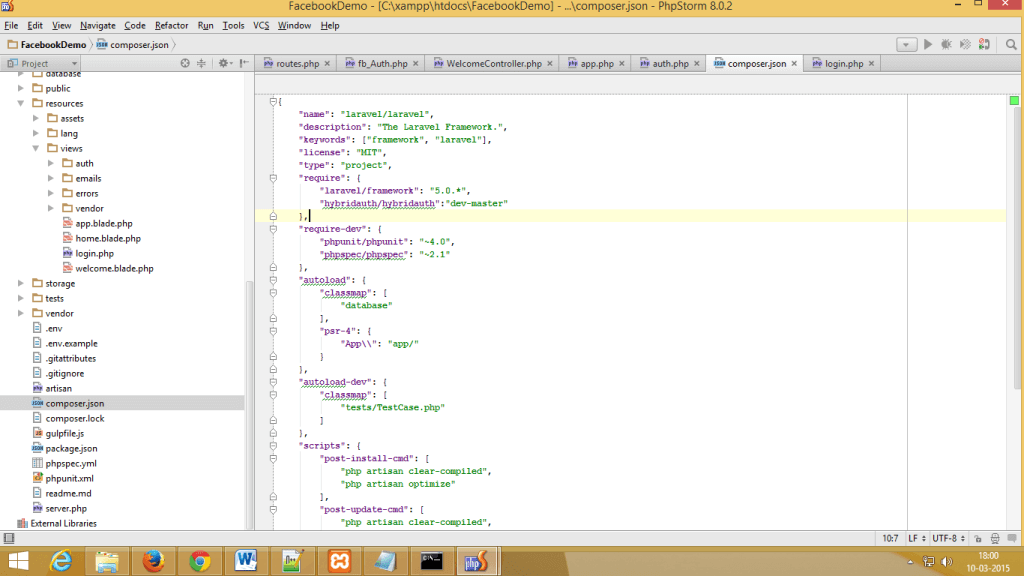Fold the "require" block in gutter

click(274, 178)
